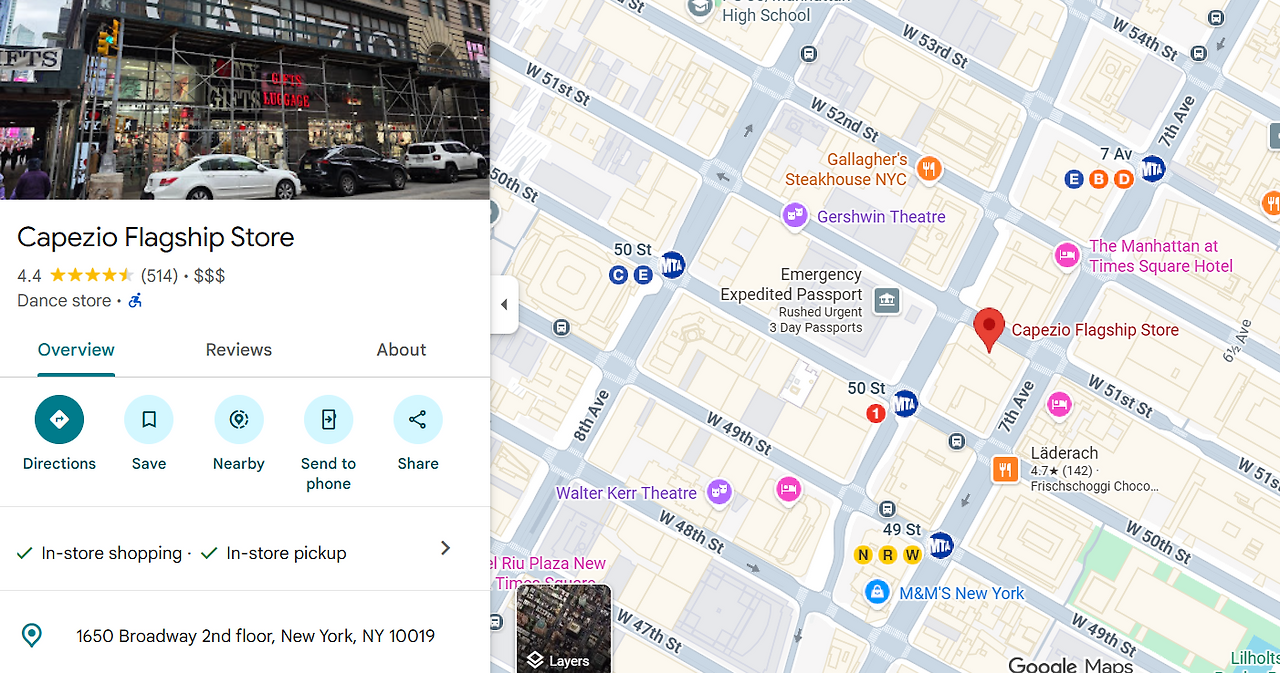Click the 4.4 star rating stars
Screen dimensions: 1280x673
(91, 275)
